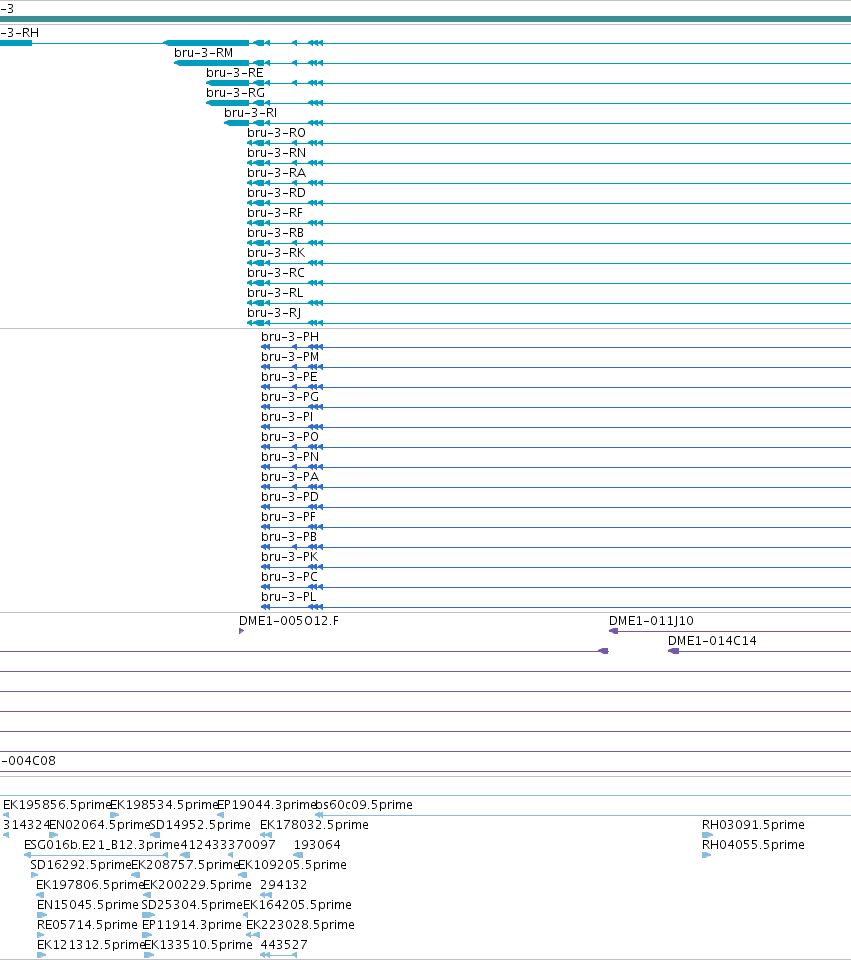The image size is (851, 960).
Task: Select the DME1-011J10 feature label
Action: (651, 621)
